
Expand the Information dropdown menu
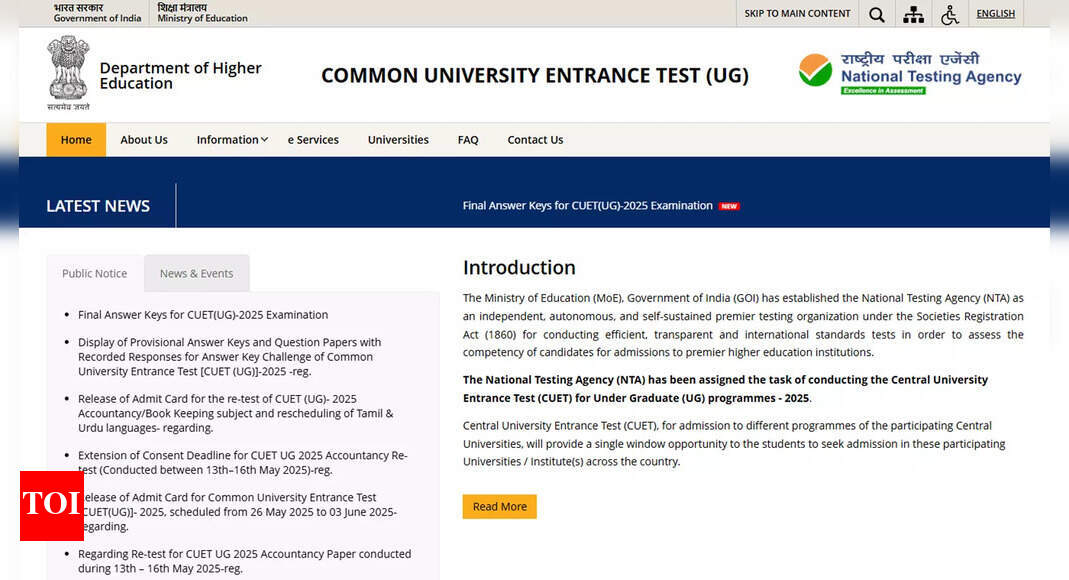[232, 140]
